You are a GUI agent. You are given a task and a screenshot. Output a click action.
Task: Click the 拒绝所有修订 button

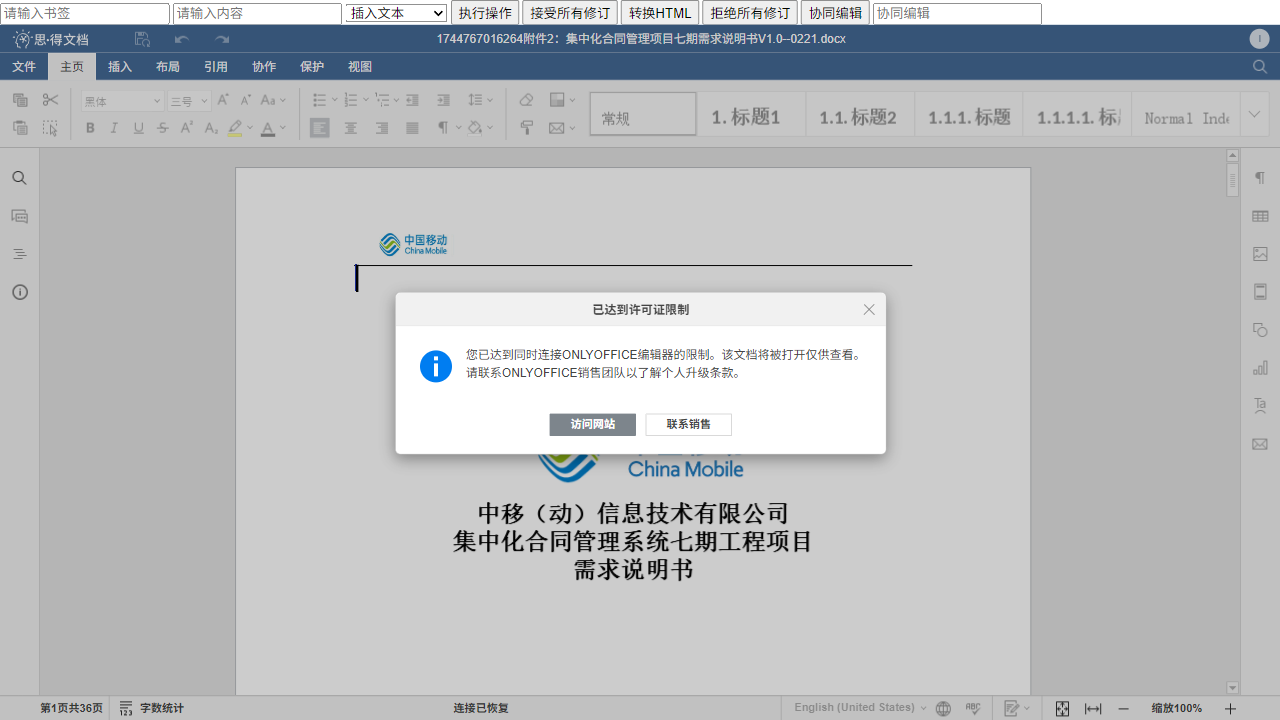[750, 13]
